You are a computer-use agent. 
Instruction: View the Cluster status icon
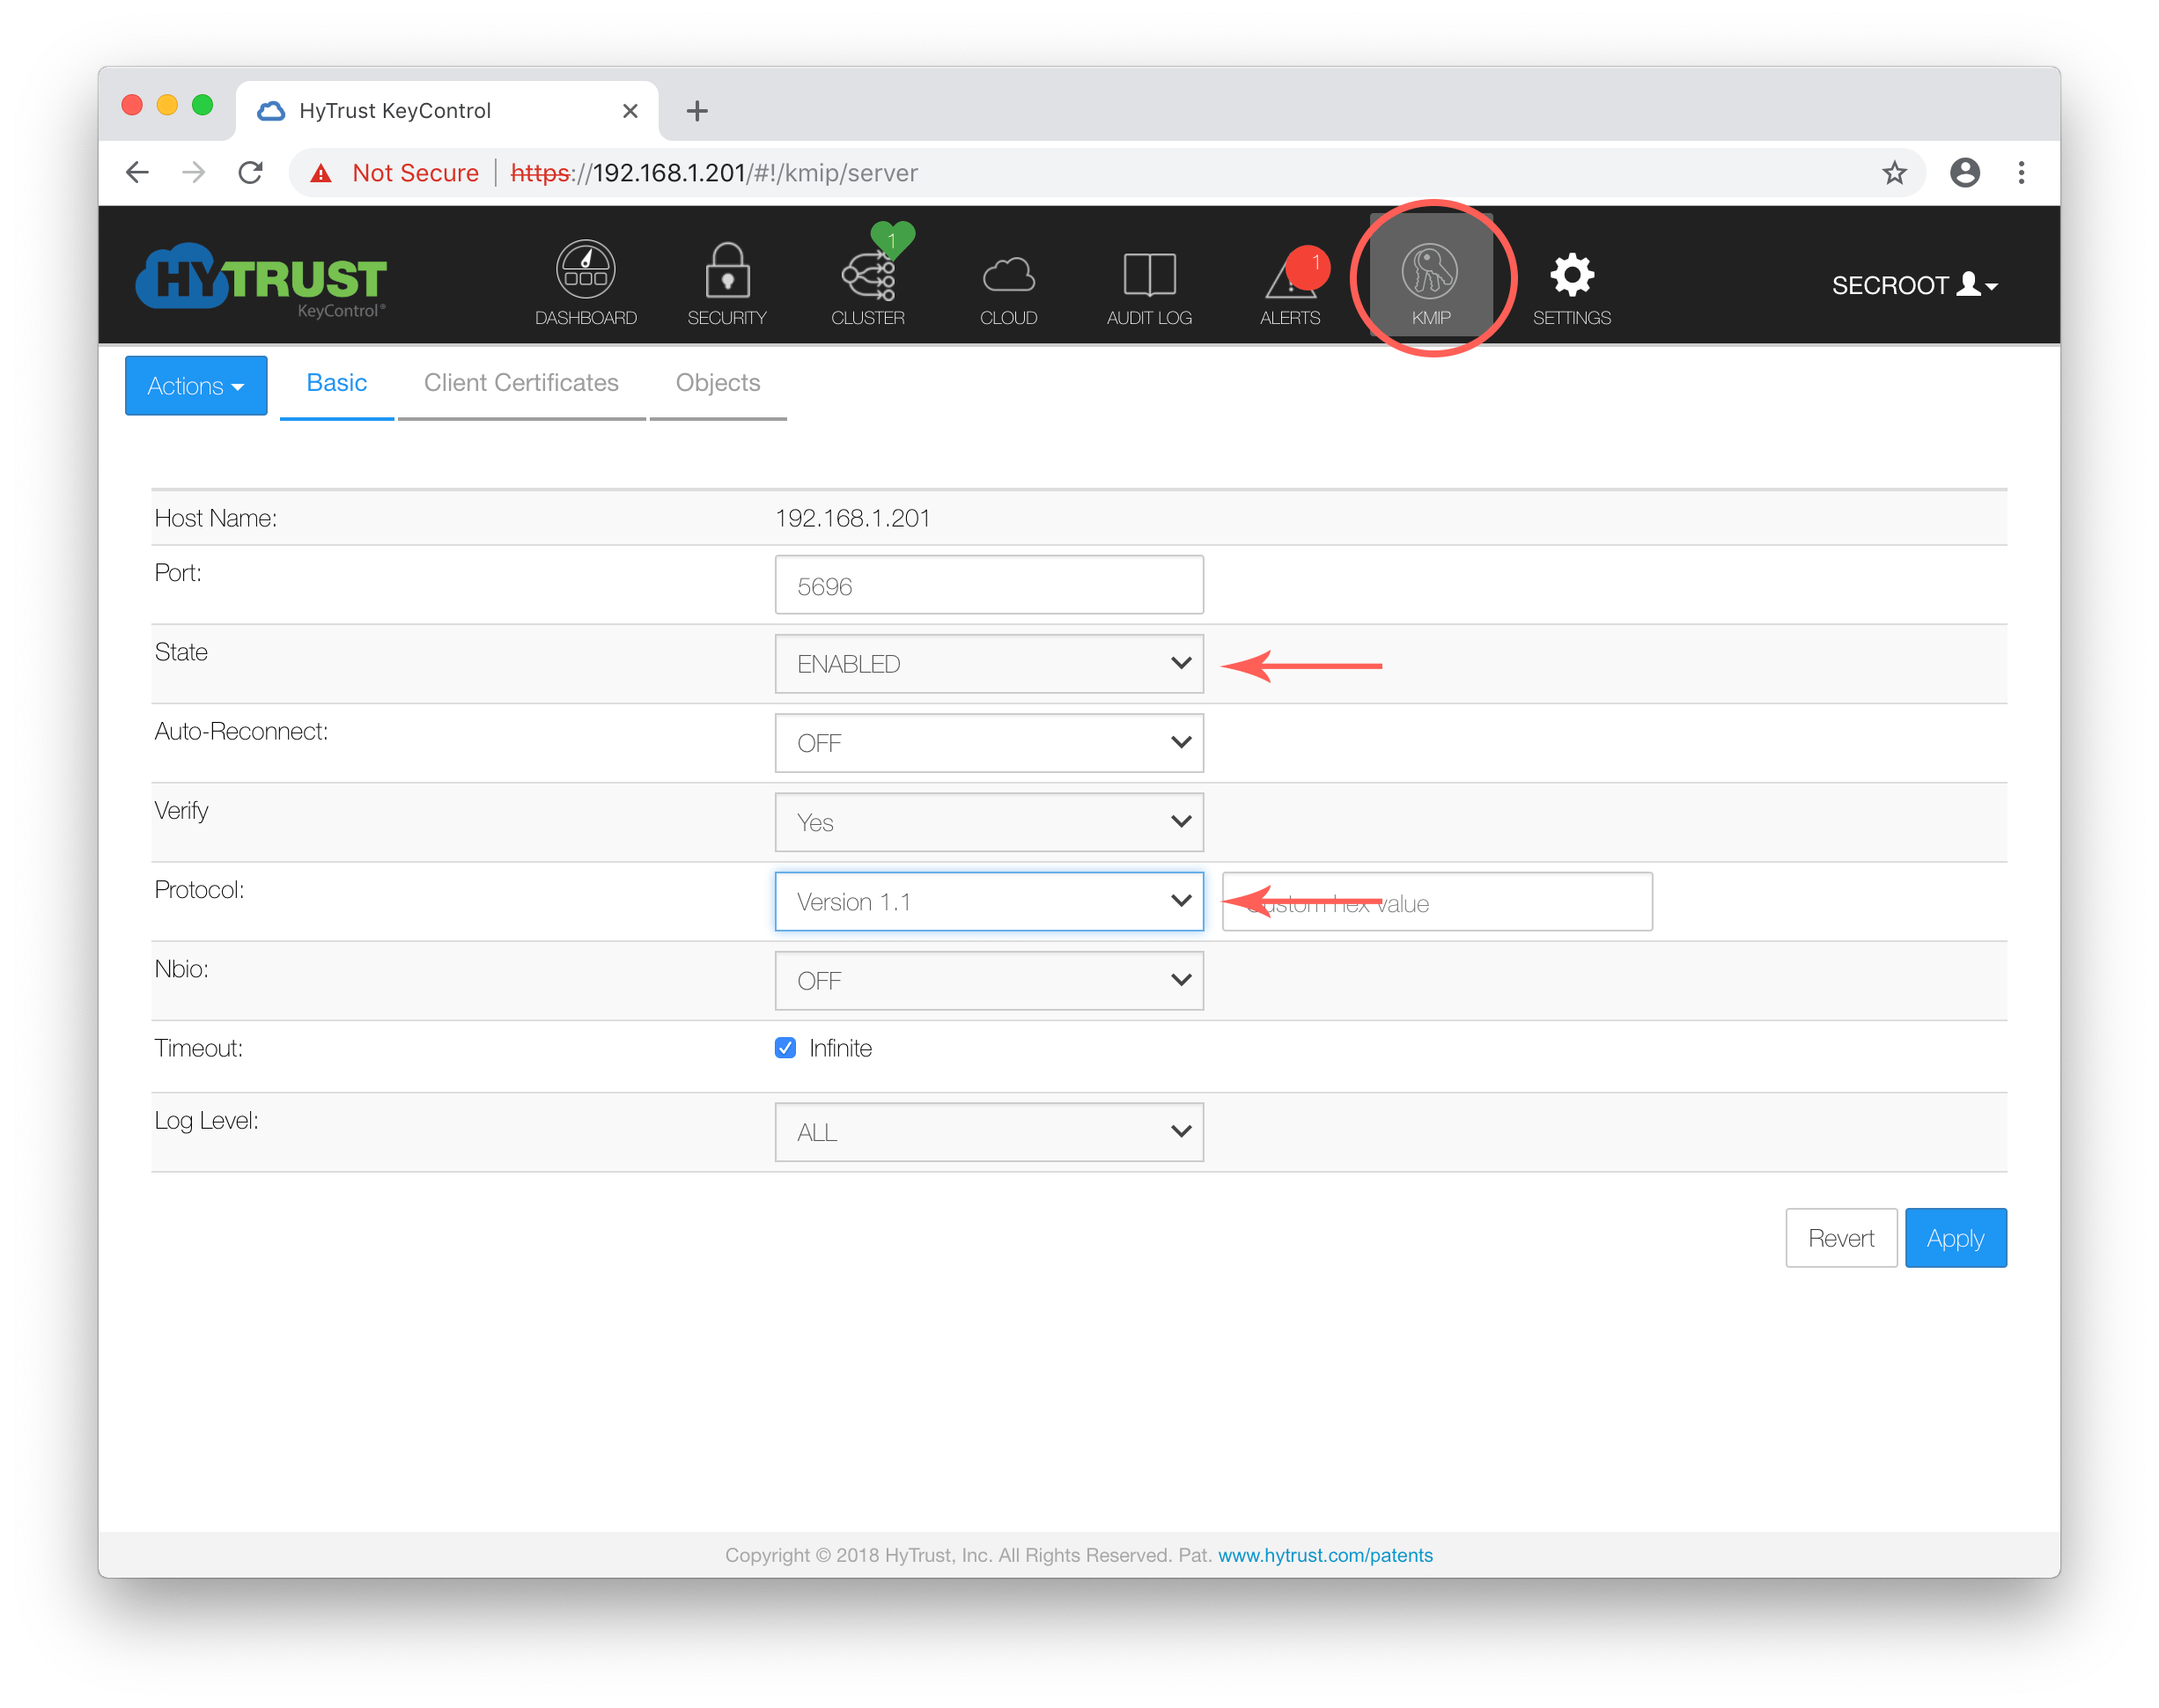(867, 280)
